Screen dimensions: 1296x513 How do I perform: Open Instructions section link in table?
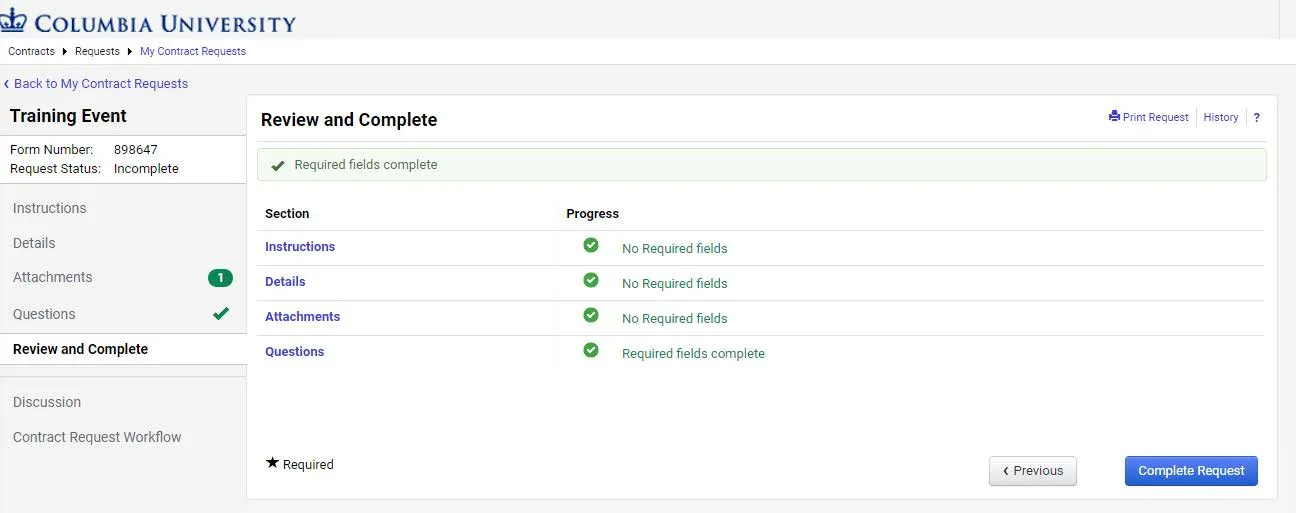point(300,246)
